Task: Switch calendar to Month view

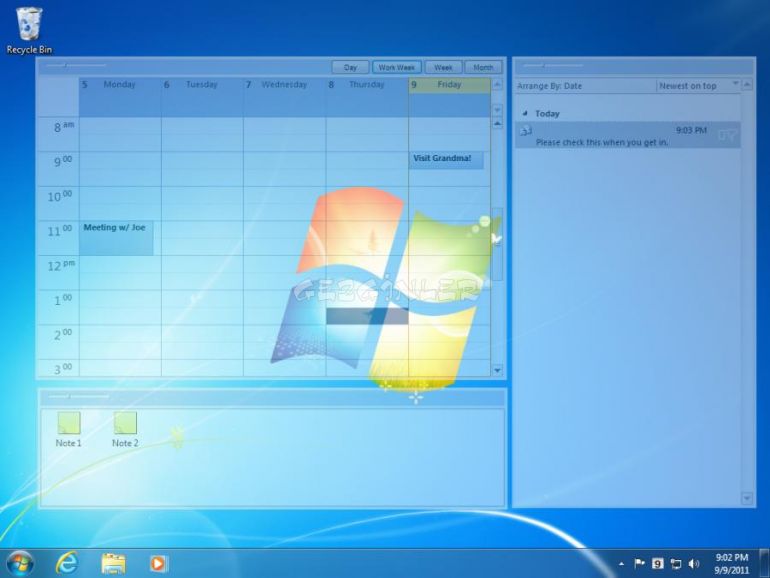Action: click(x=483, y=67)
